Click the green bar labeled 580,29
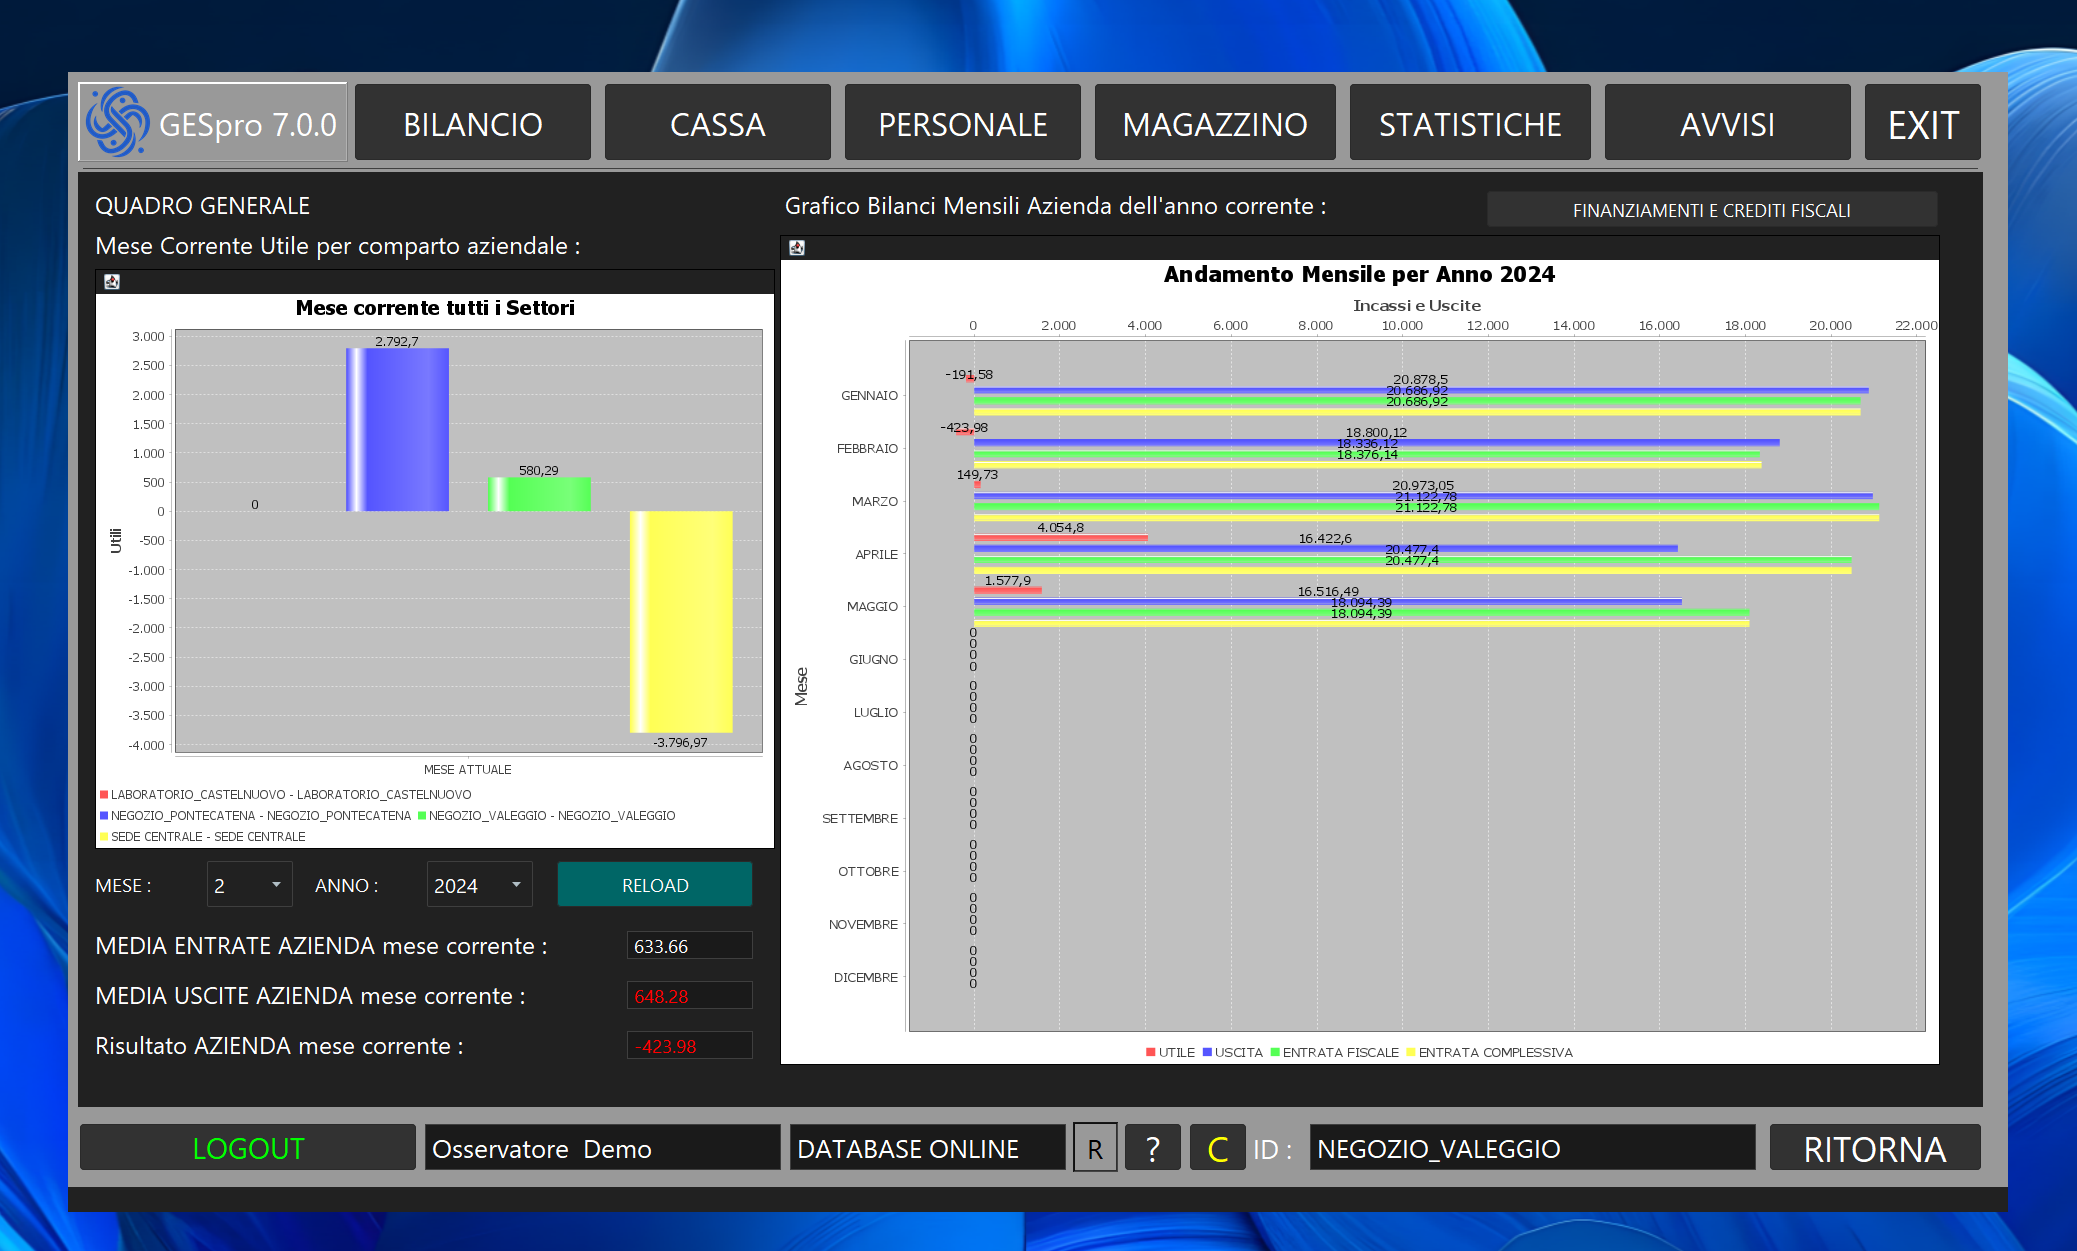Screen dimensions: 2077x1251 click(x=539, y=494)
